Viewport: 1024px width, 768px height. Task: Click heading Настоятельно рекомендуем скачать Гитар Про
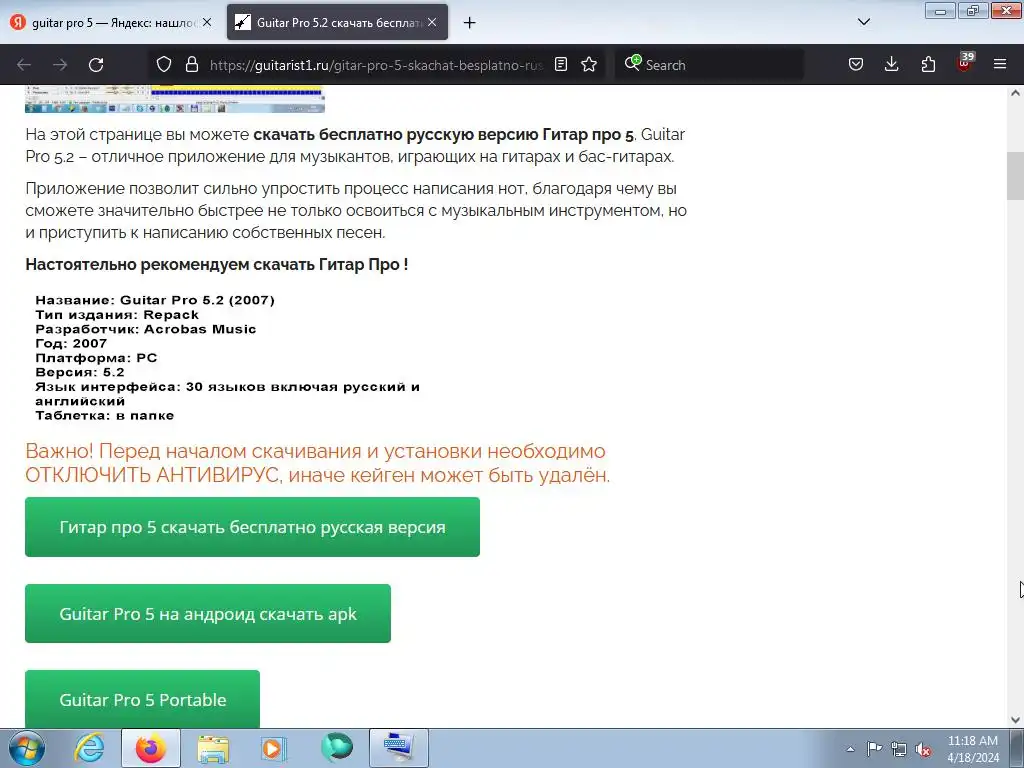217,264
